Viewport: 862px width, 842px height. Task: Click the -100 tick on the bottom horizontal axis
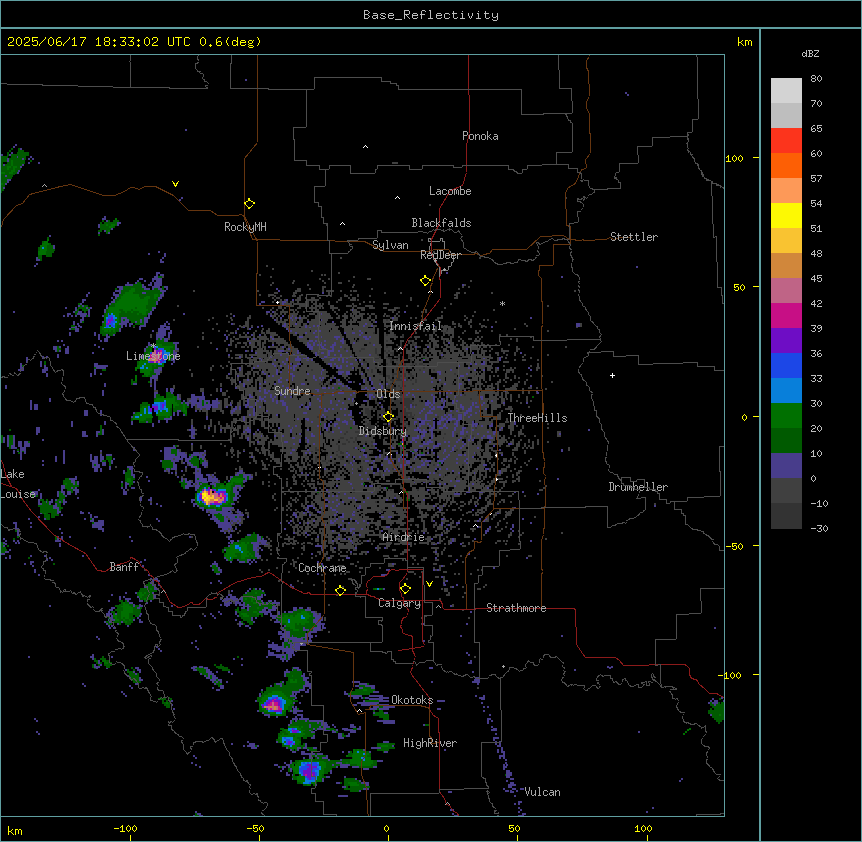[x=125, y=828]
